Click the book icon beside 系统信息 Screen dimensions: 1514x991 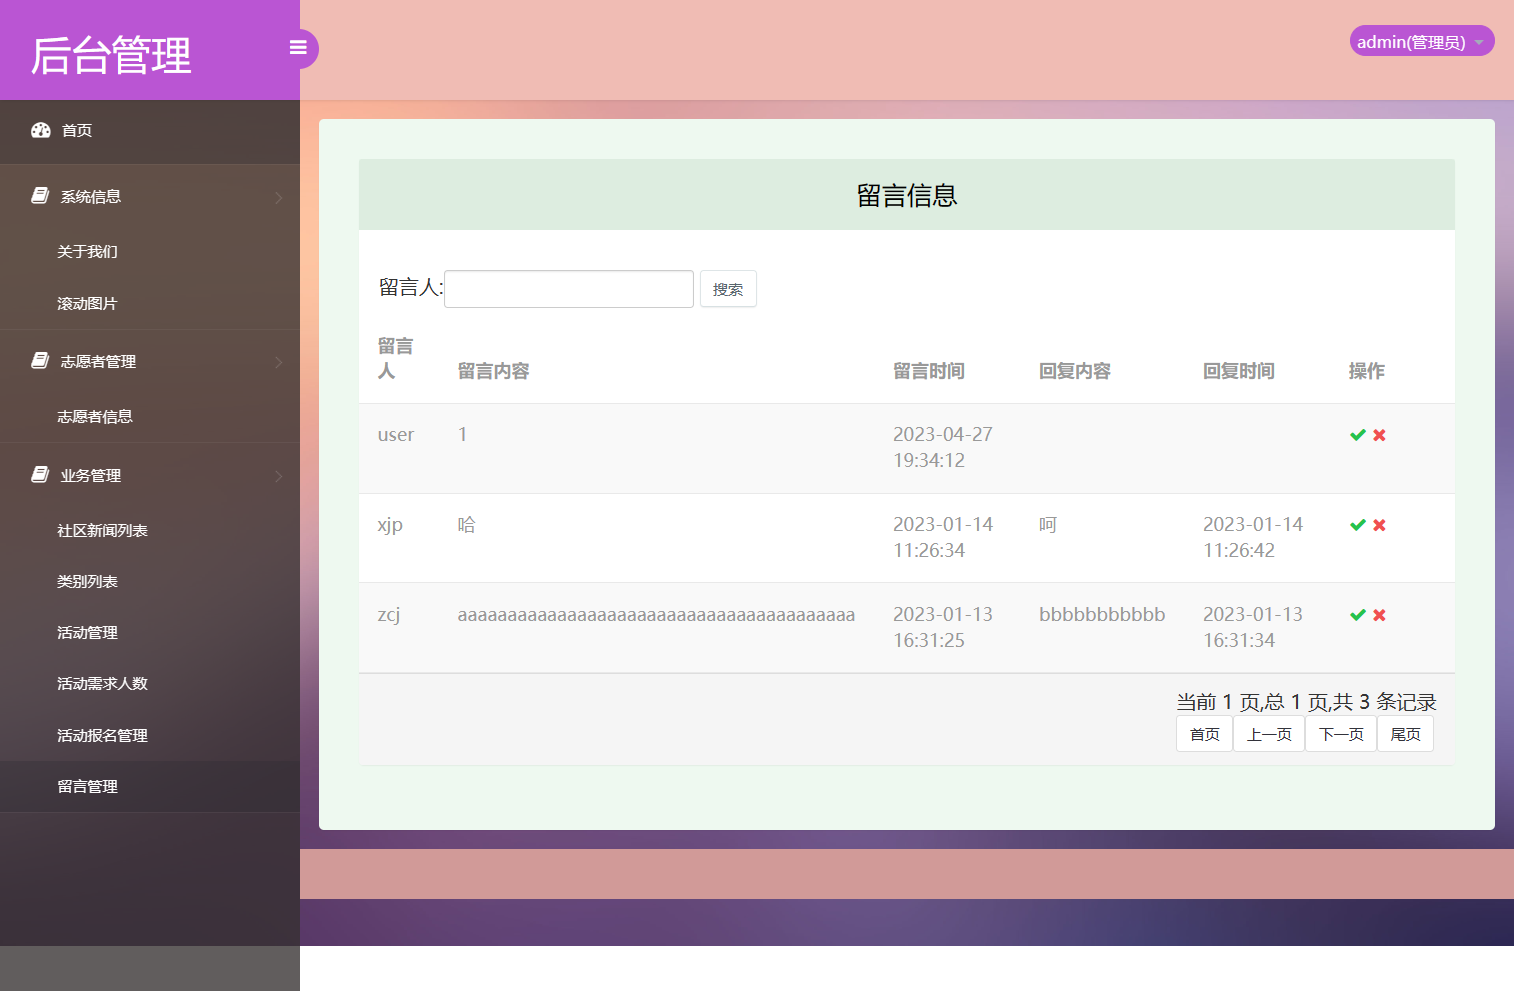point(38,194)
